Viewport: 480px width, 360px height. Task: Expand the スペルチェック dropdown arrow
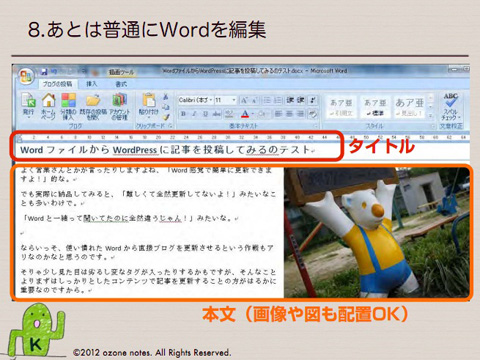pos(459,117)
